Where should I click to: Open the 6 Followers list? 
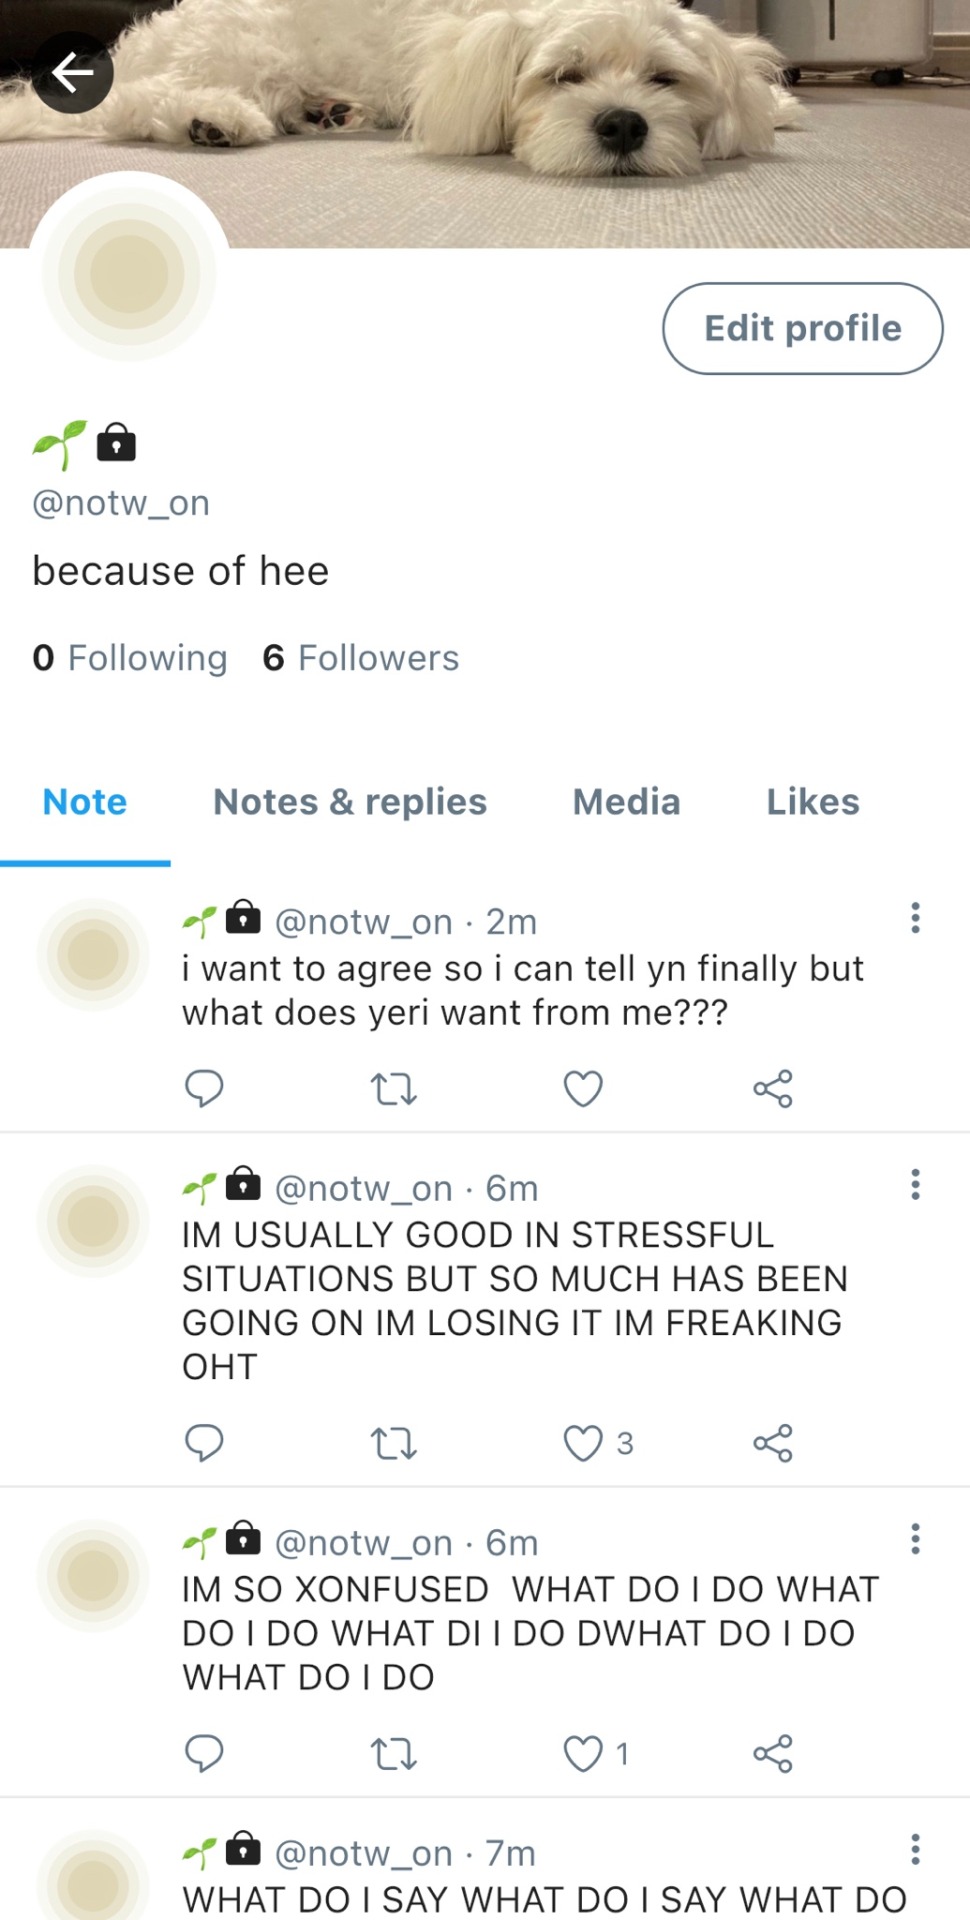(361, 658)
